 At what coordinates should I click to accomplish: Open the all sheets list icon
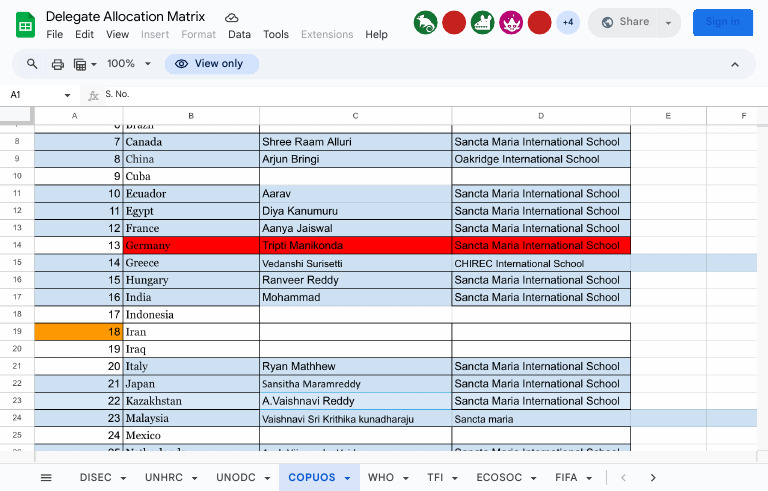[x=46, y=477]
